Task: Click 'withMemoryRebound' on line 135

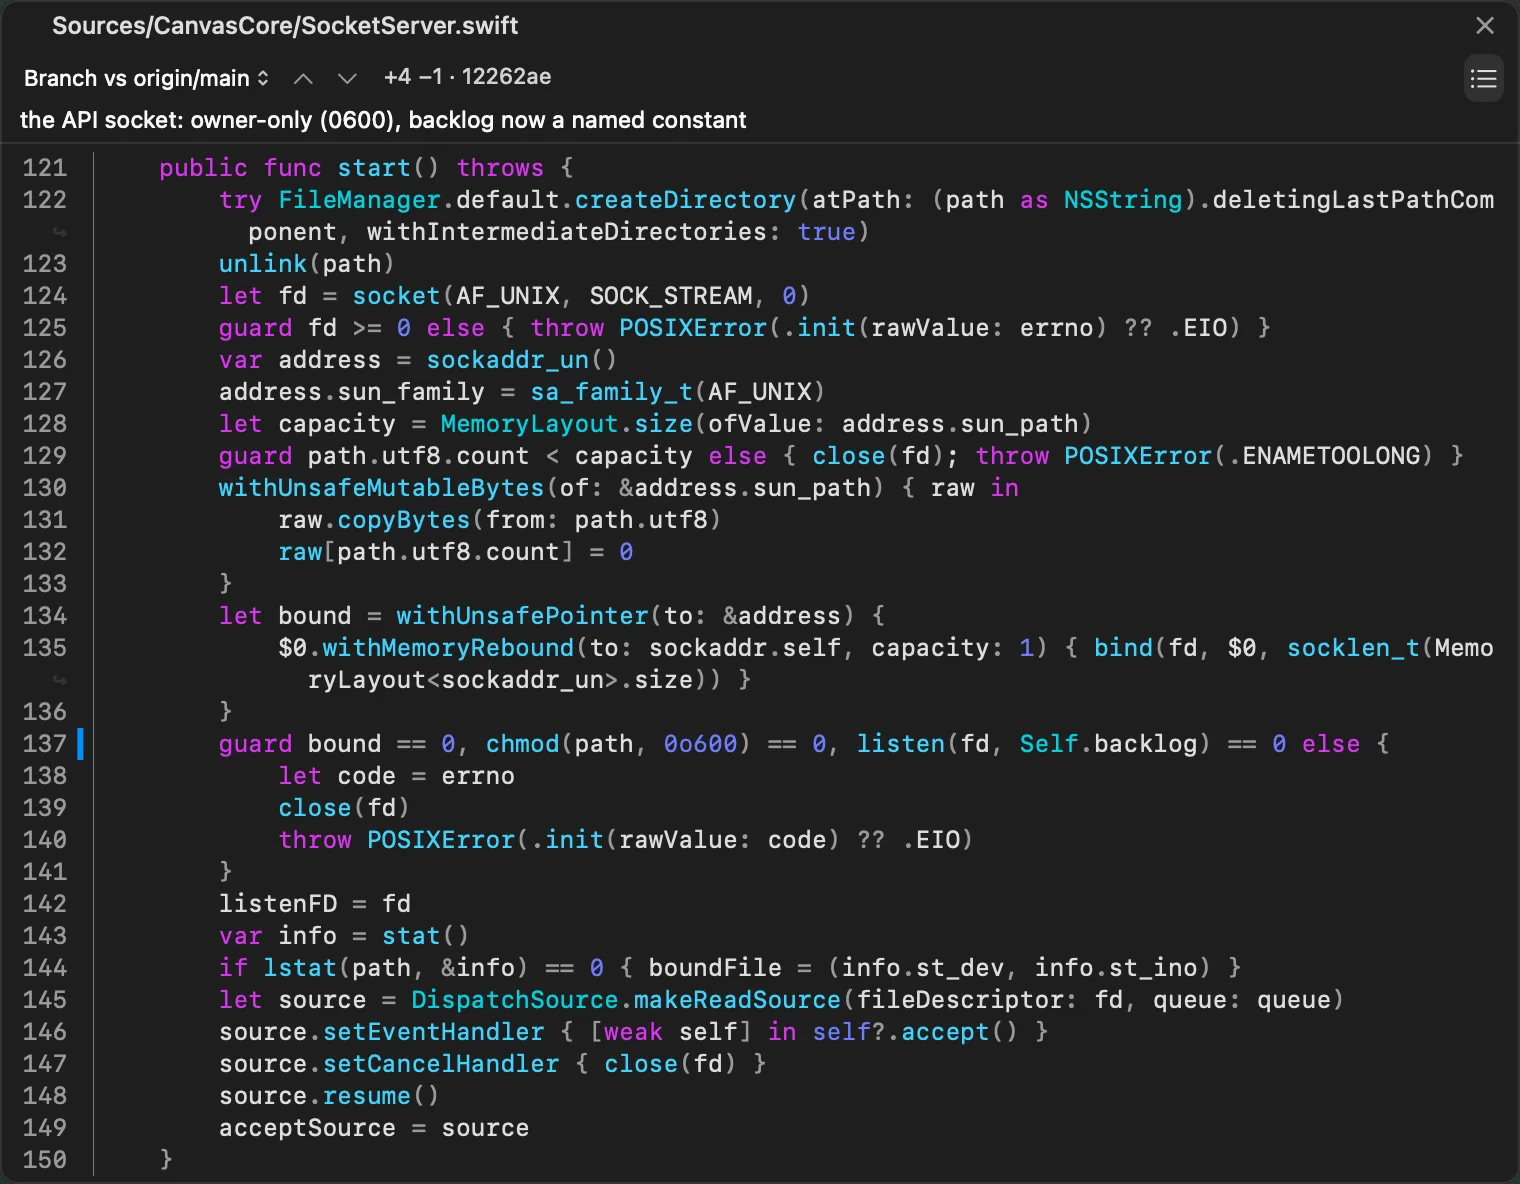Action: [x=448, y=648]
